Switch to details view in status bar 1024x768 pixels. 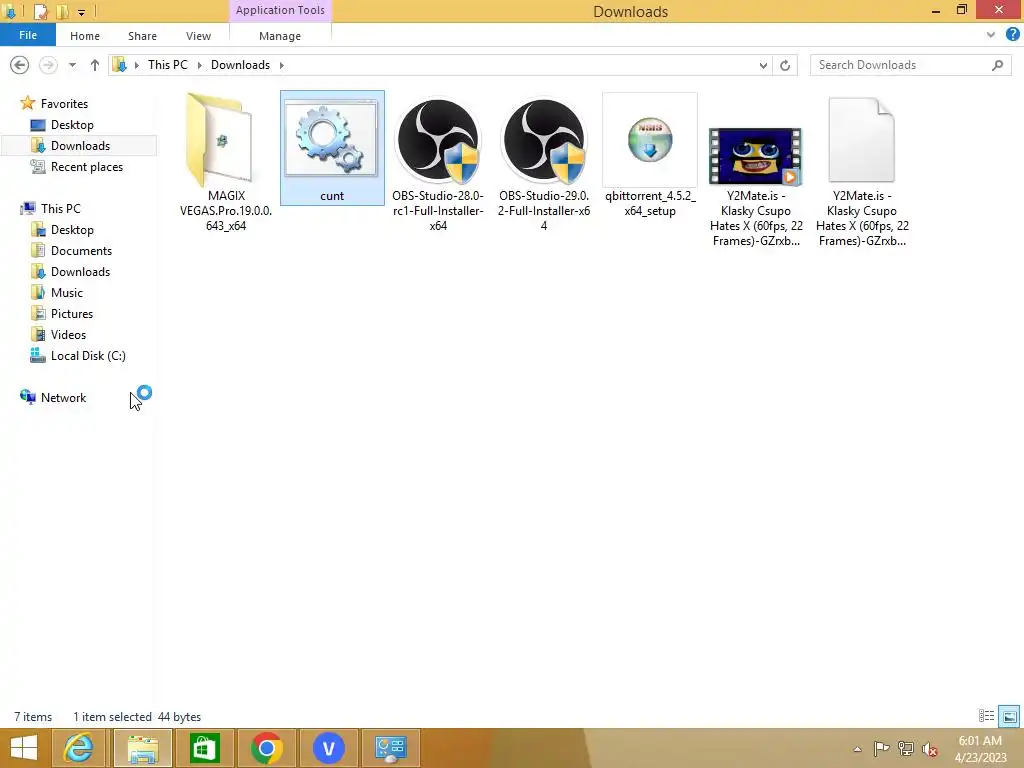pos(986,716)
